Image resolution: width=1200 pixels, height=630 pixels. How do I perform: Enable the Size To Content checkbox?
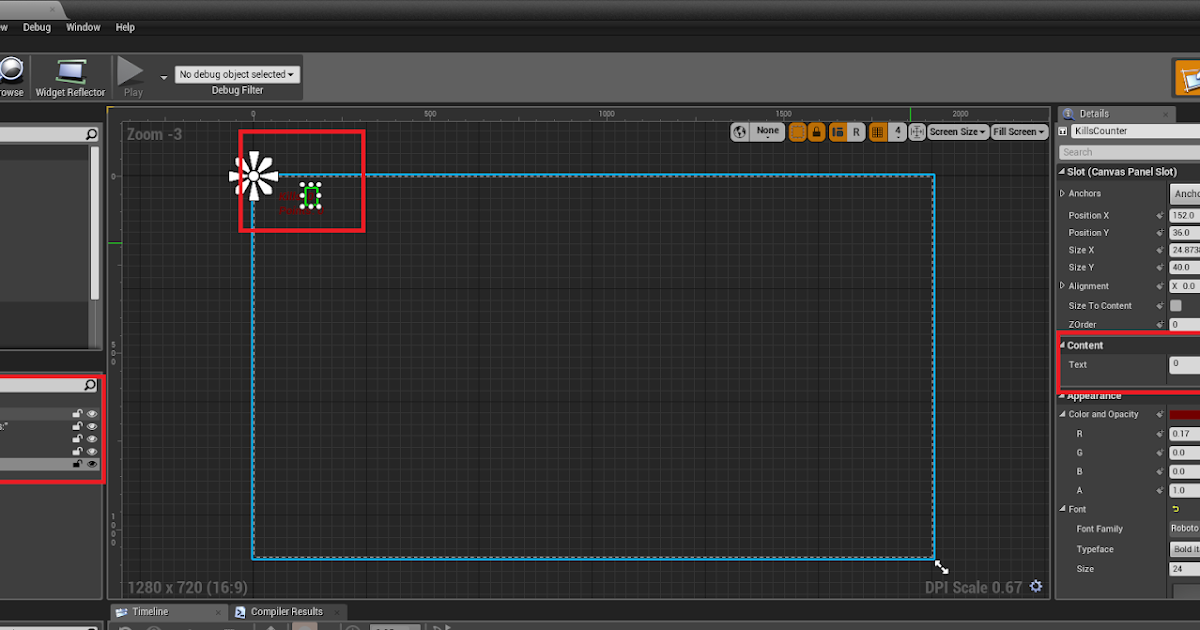[x=1178, y=305]
